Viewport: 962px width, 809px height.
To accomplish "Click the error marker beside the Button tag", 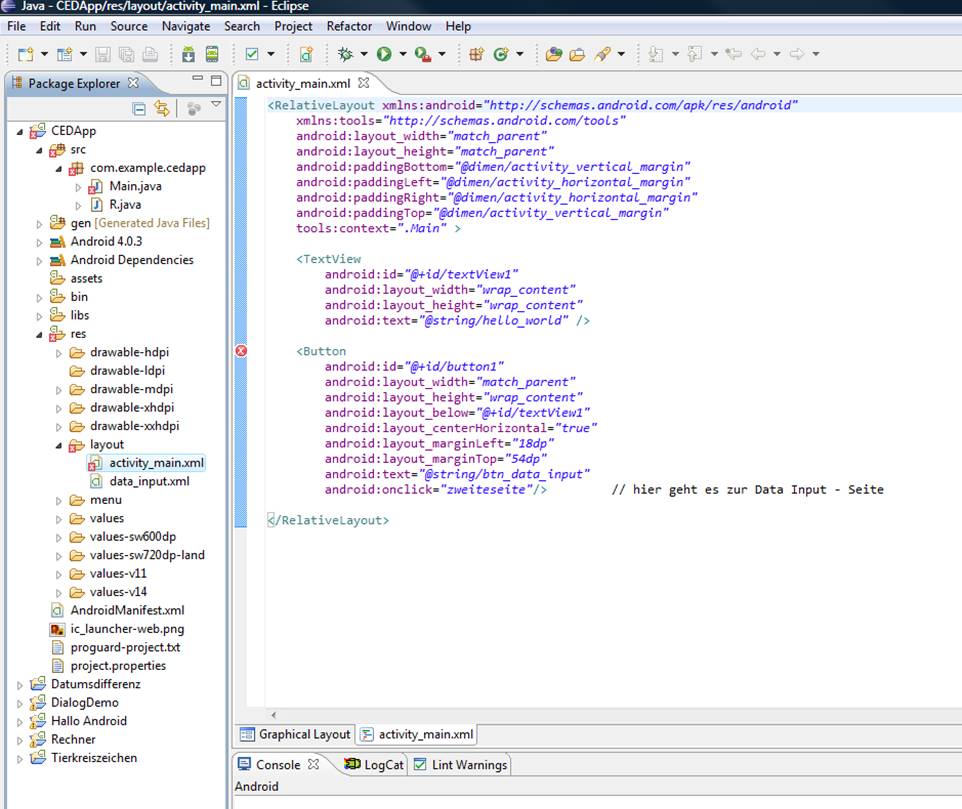I will [x=241, y=351].
